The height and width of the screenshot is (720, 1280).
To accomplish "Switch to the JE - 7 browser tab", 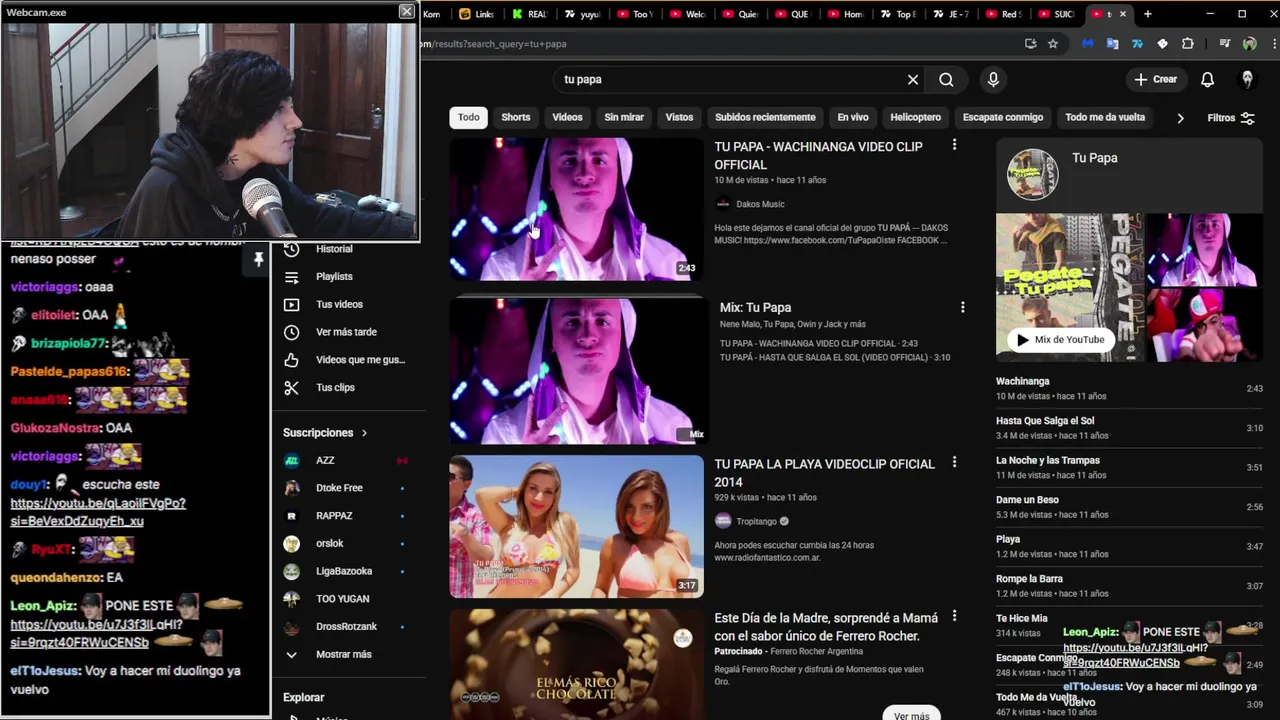I will [x=951, y=14].
